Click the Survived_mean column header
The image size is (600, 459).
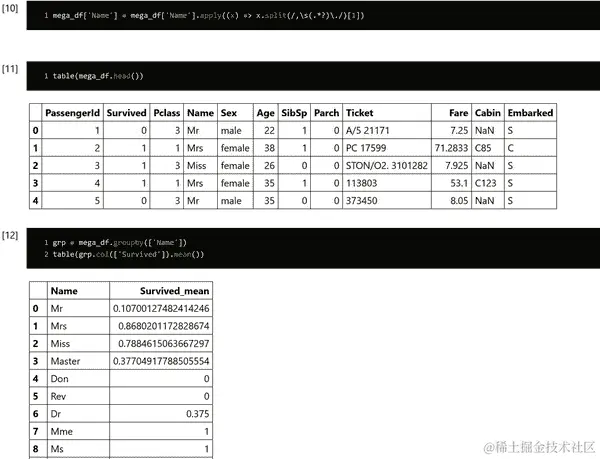(161, 291)
